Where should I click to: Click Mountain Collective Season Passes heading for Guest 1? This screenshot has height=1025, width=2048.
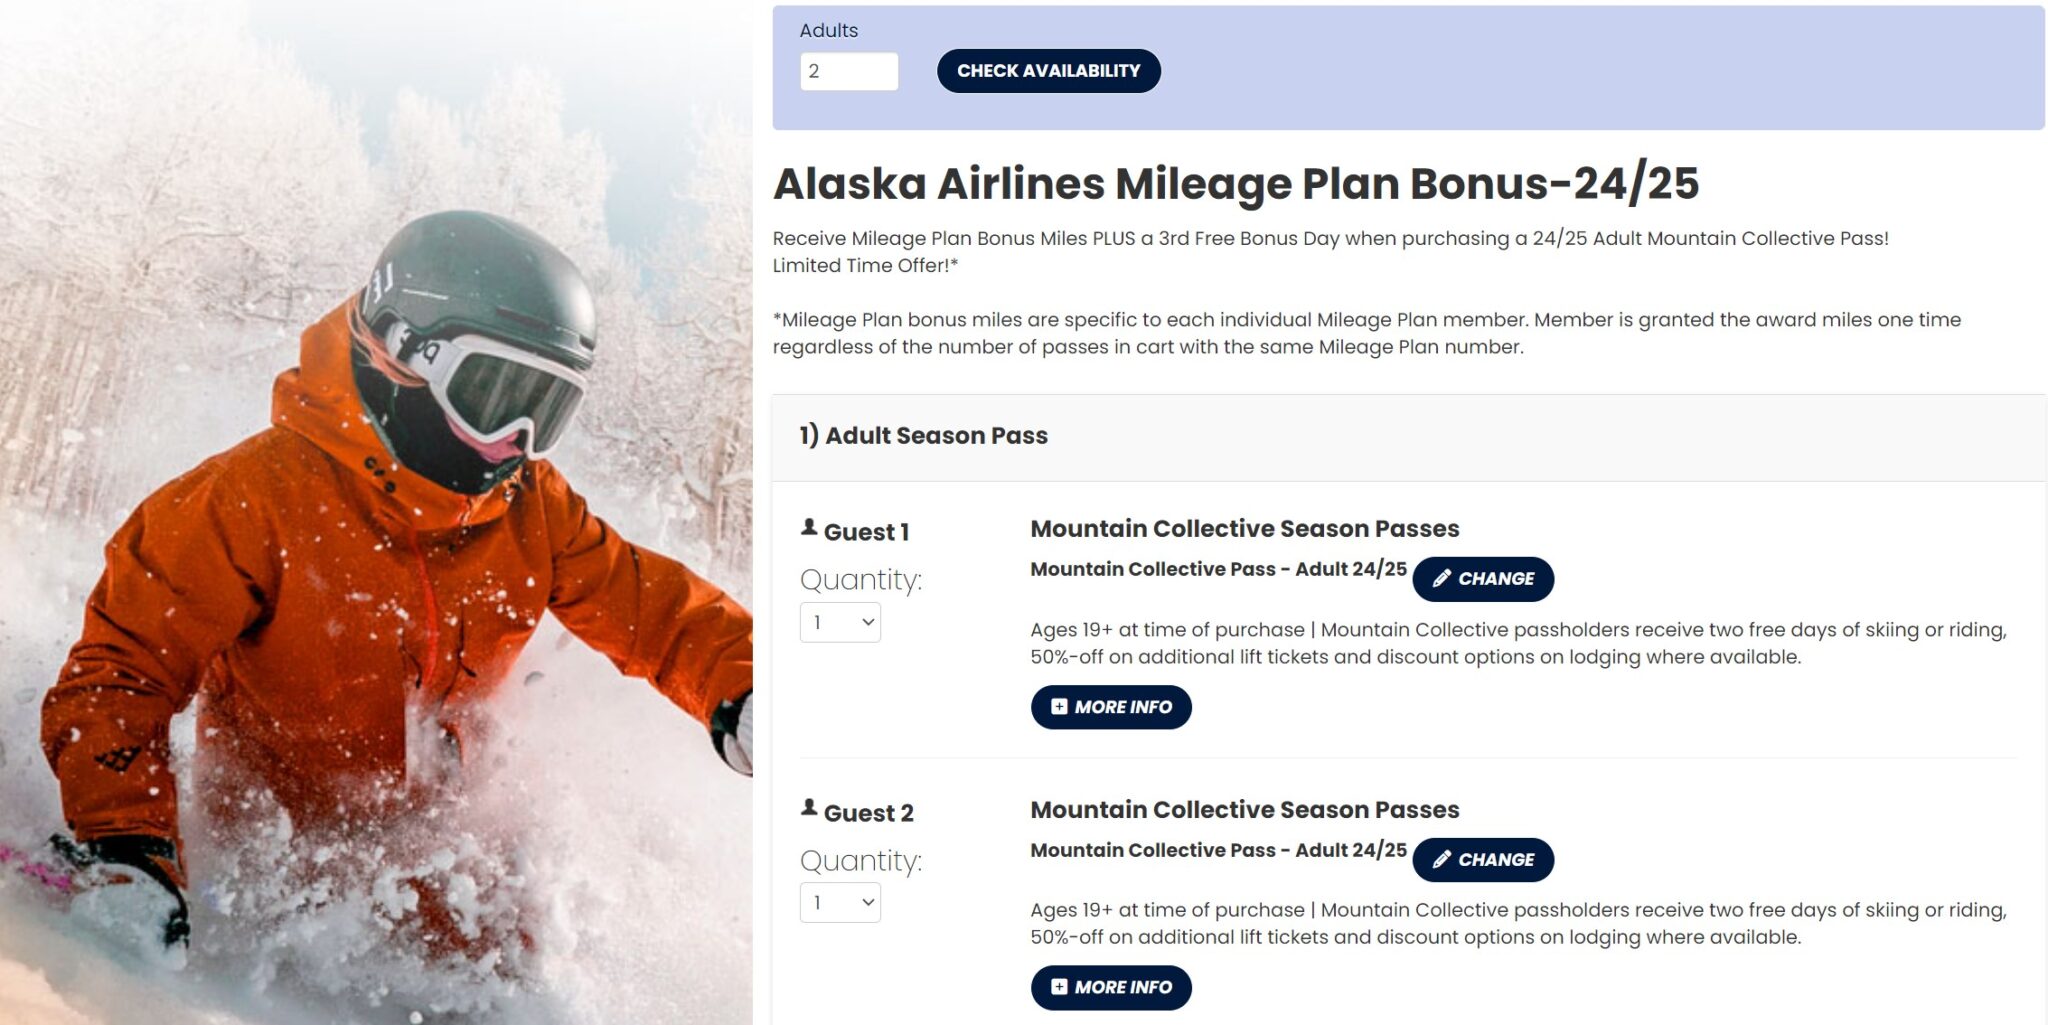[x=1244, y=528]
